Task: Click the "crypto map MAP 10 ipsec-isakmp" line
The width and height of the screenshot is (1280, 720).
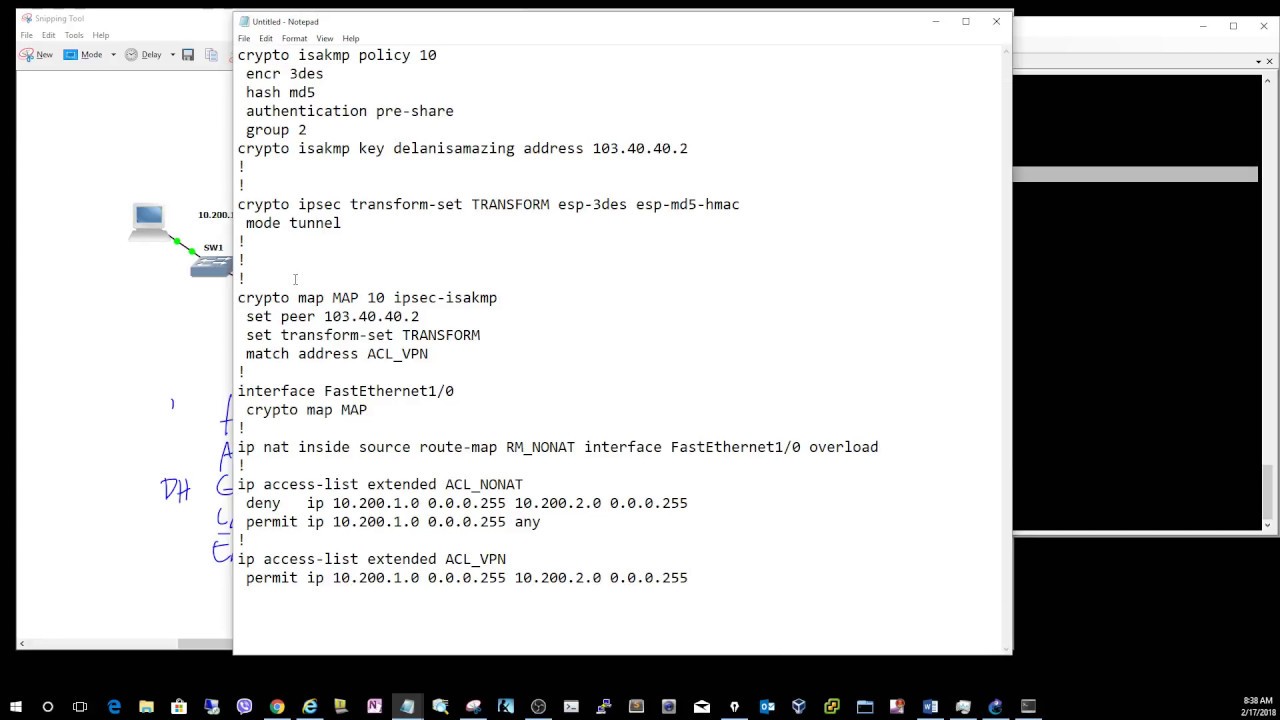Action: [x=367, y=298]
